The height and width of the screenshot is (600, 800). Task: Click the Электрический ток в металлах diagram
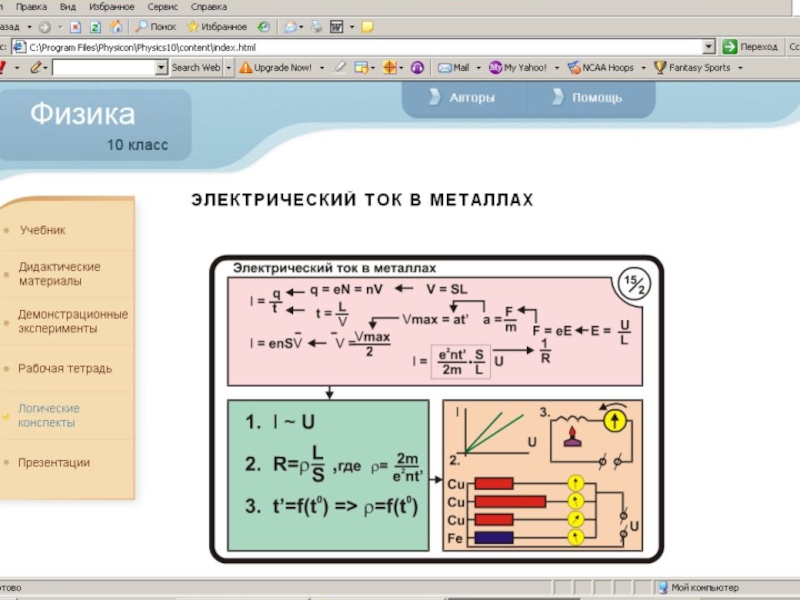pyautogui.click(x=437, y=409)
